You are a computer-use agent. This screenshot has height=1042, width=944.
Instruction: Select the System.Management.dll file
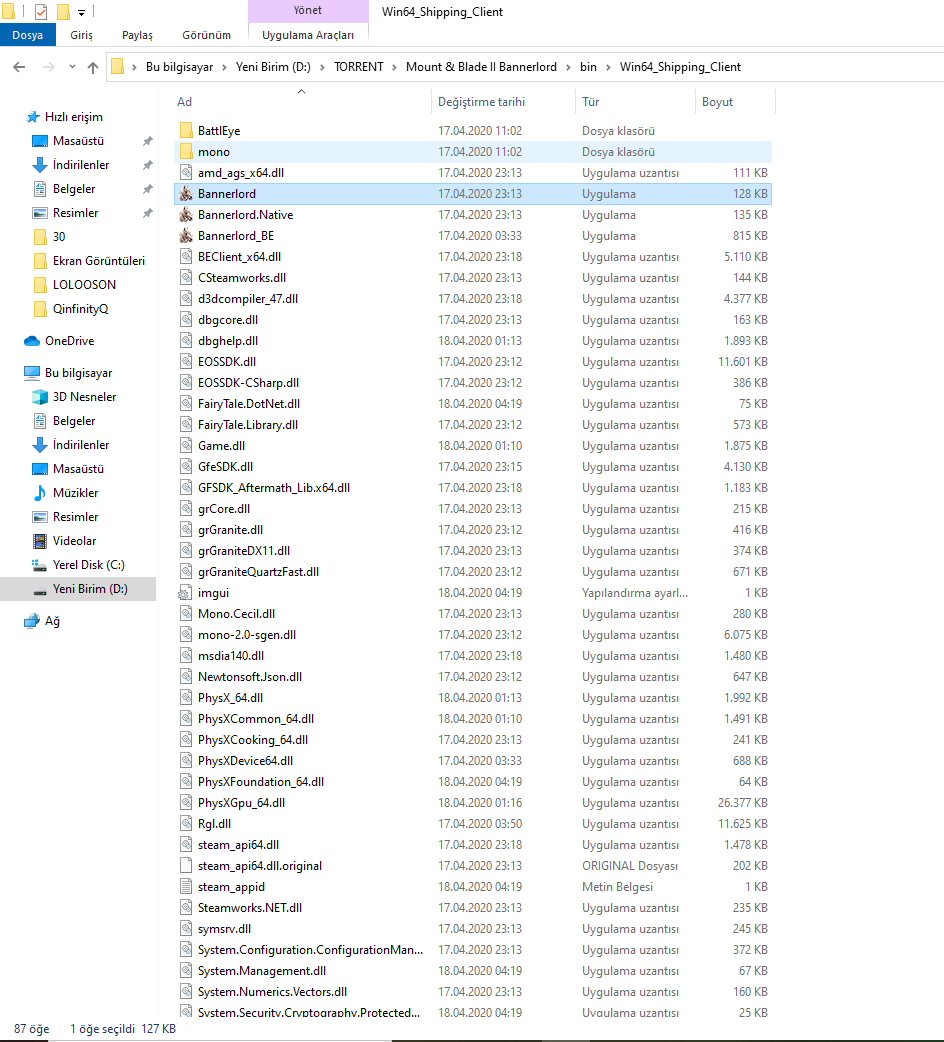(473, 971)
